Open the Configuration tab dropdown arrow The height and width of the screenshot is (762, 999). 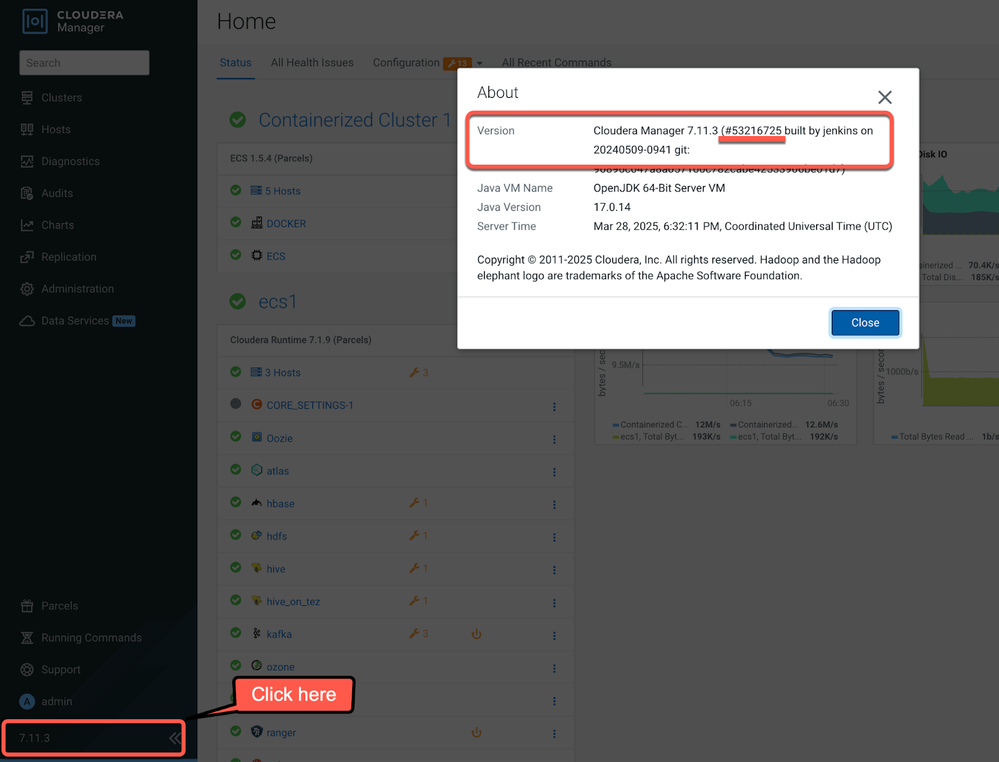click(x=479, y=63)
